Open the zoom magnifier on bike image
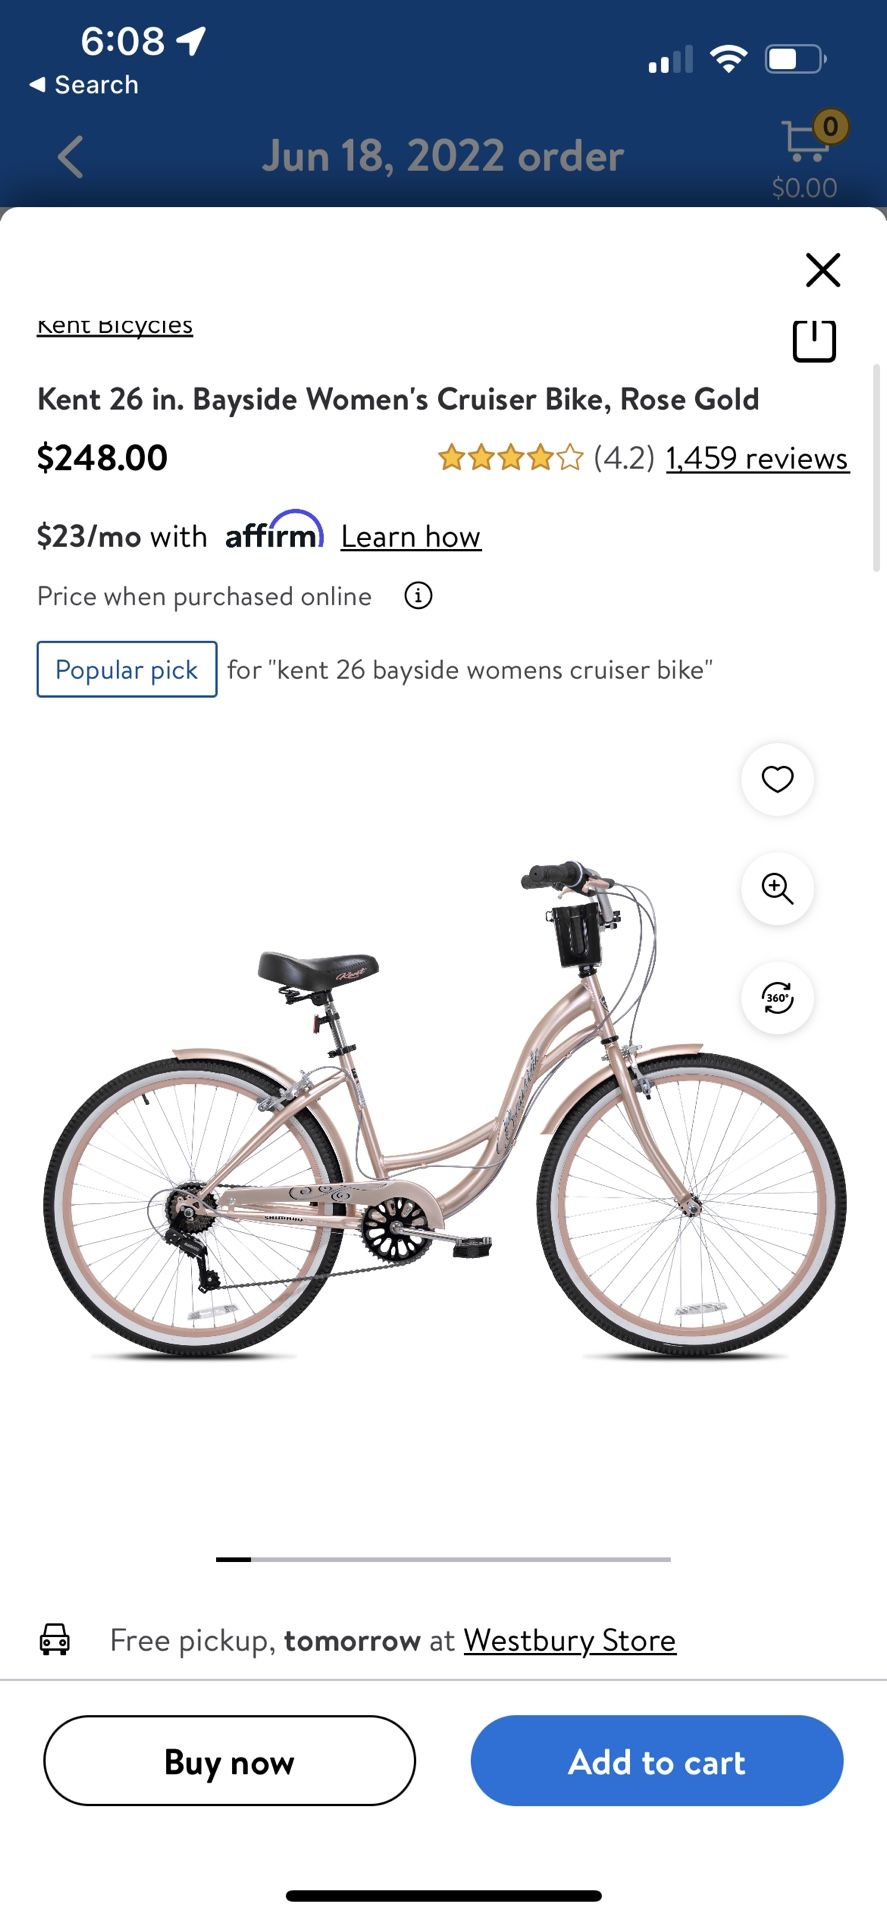This screenshot has height=1920, width=887. coord(777,888)
